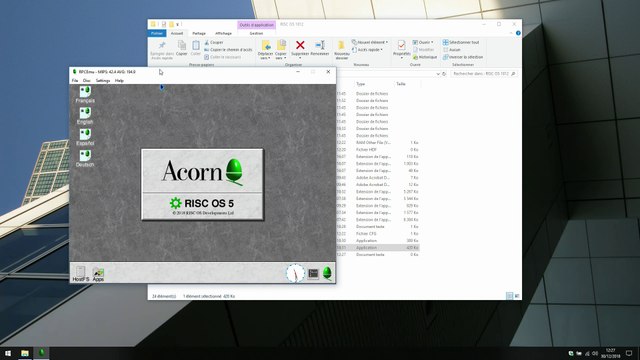
Task: Click the blue help icon in Explorer
Action: click(518, 33)
